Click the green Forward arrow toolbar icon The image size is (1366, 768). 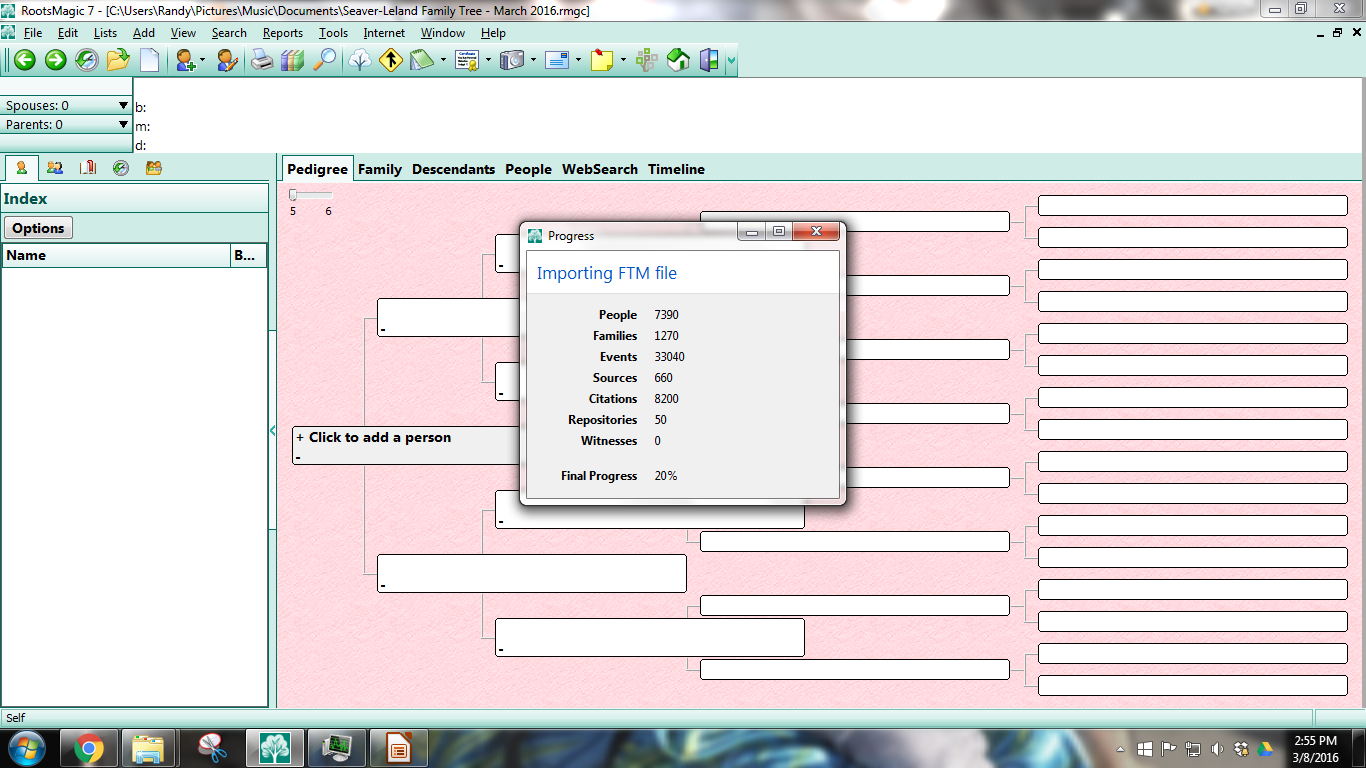tap(56, 60)
